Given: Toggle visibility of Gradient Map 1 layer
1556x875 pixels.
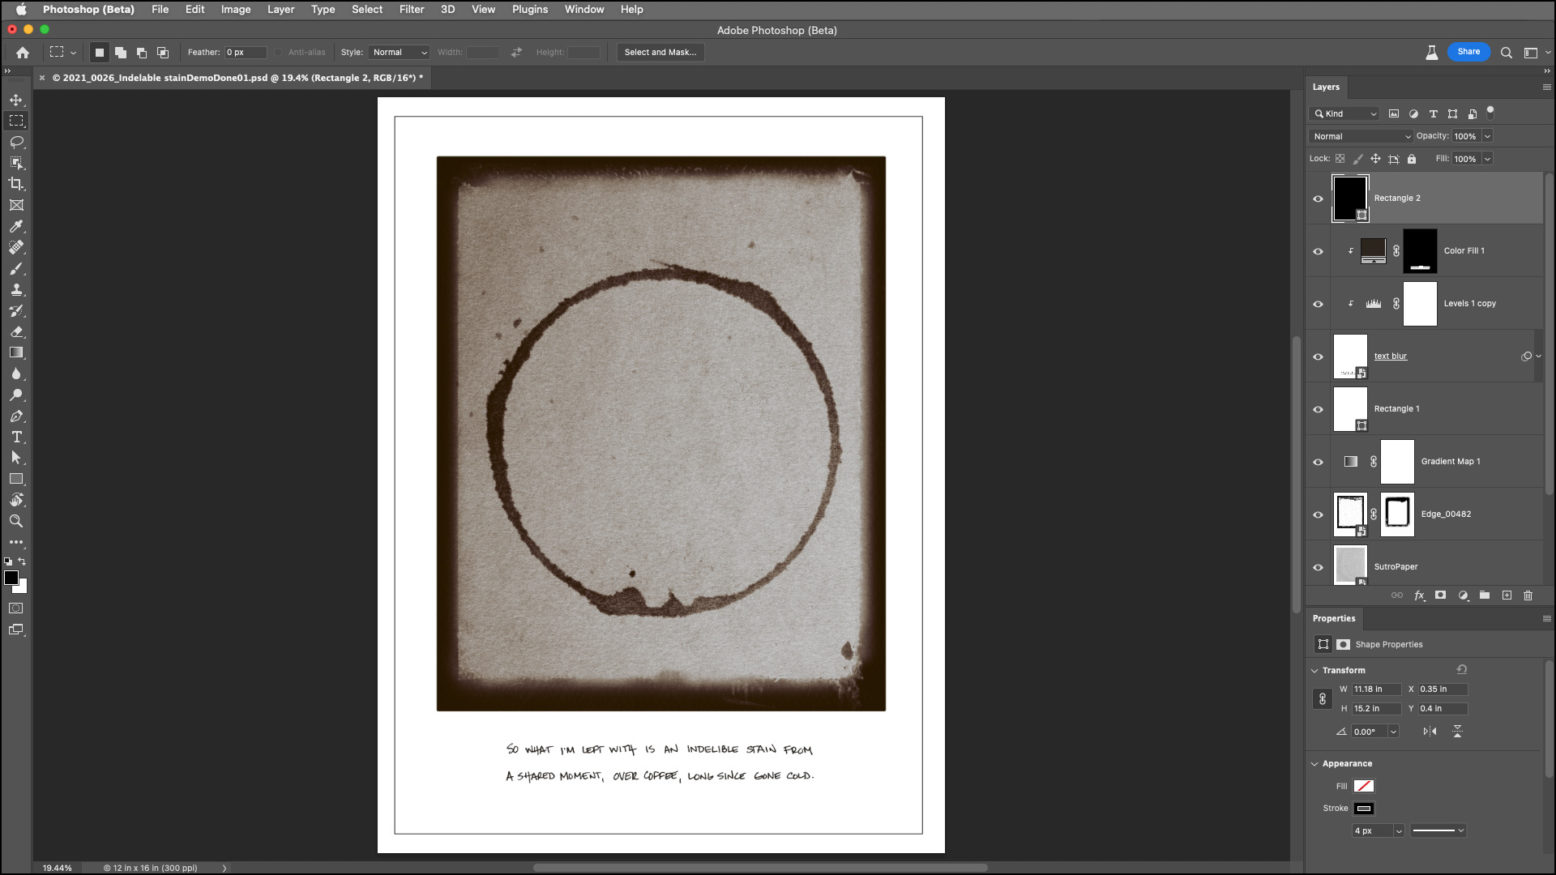Looking at the screenshot, I should tap(1317, 462).
